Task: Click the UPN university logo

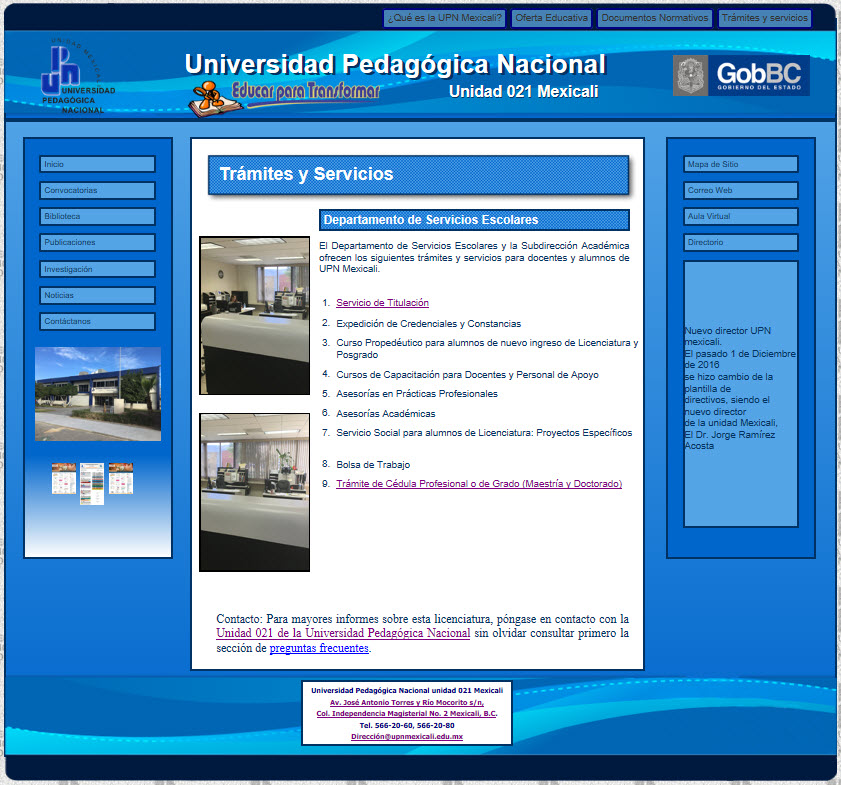Action: point(78,76)
